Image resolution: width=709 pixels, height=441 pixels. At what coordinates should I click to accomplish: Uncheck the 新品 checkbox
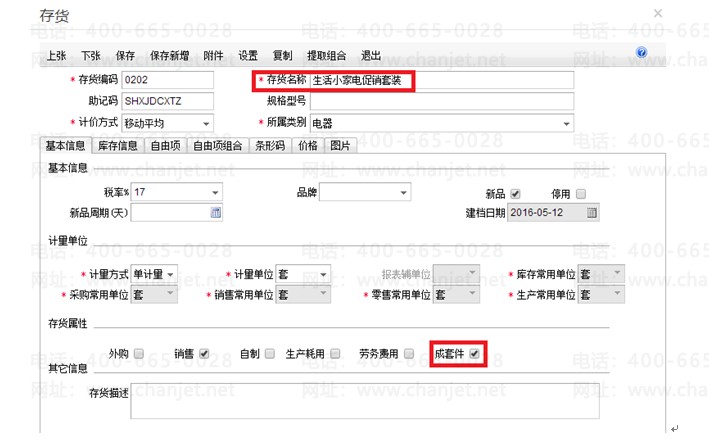(515, 194)
